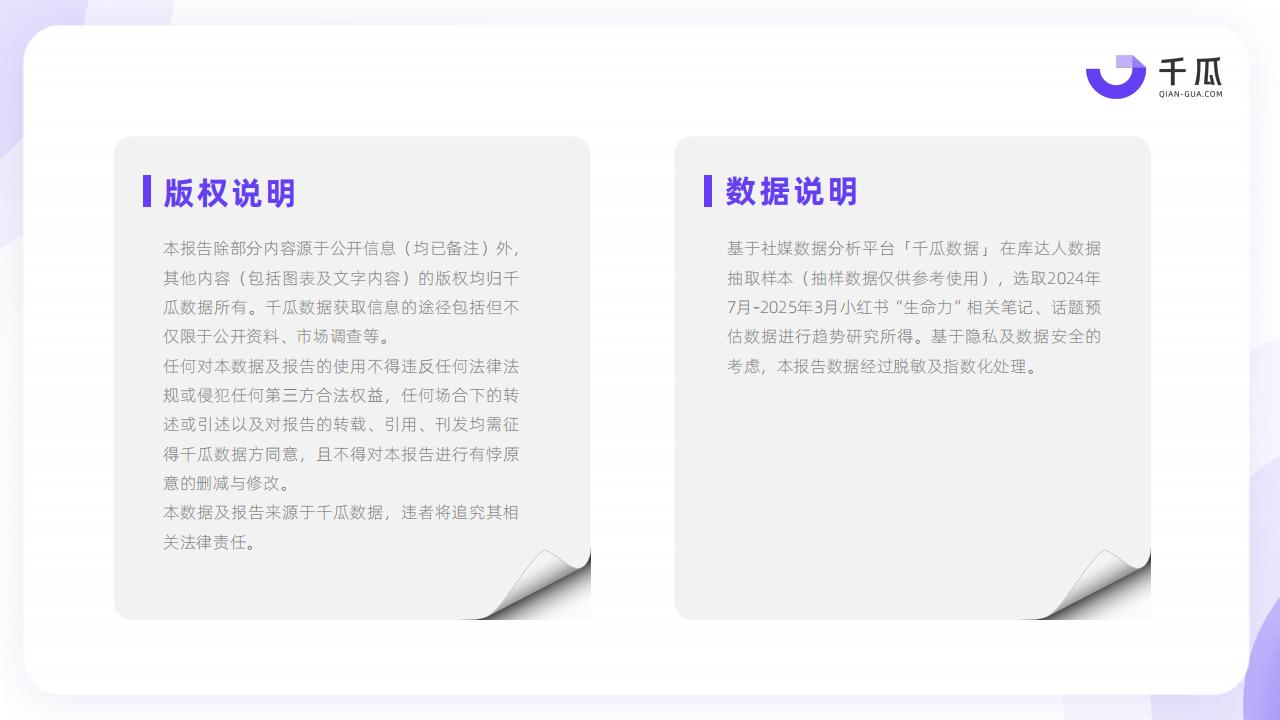Viewport: 1280px width, 720px height.
Task: Click the line starting 其他内容（包括图表及文字内容）
Action: [x=341, y=278]
